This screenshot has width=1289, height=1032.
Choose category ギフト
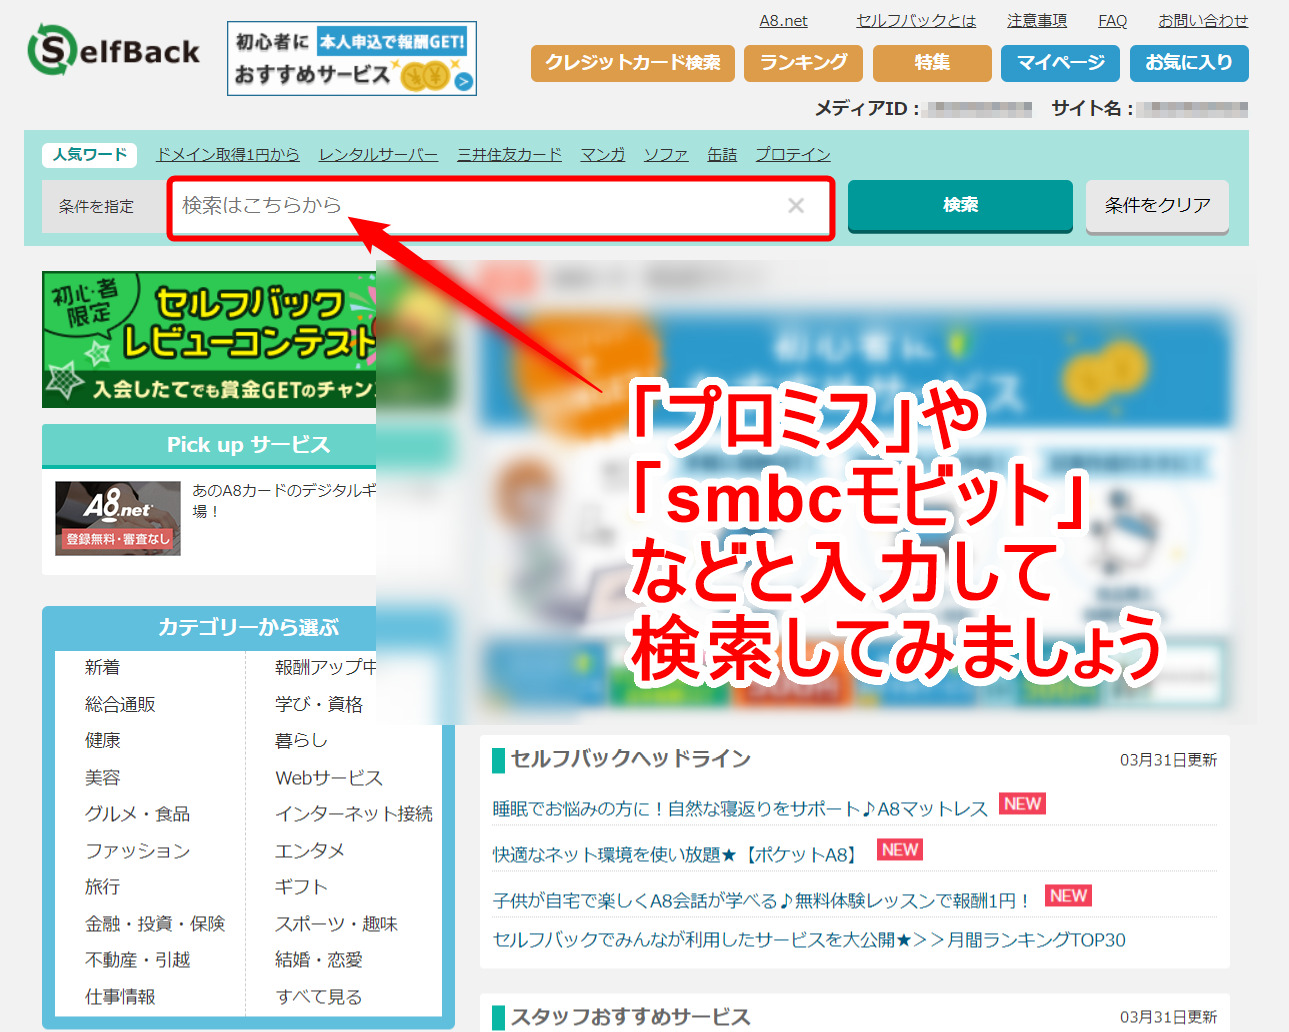[301, 887]
